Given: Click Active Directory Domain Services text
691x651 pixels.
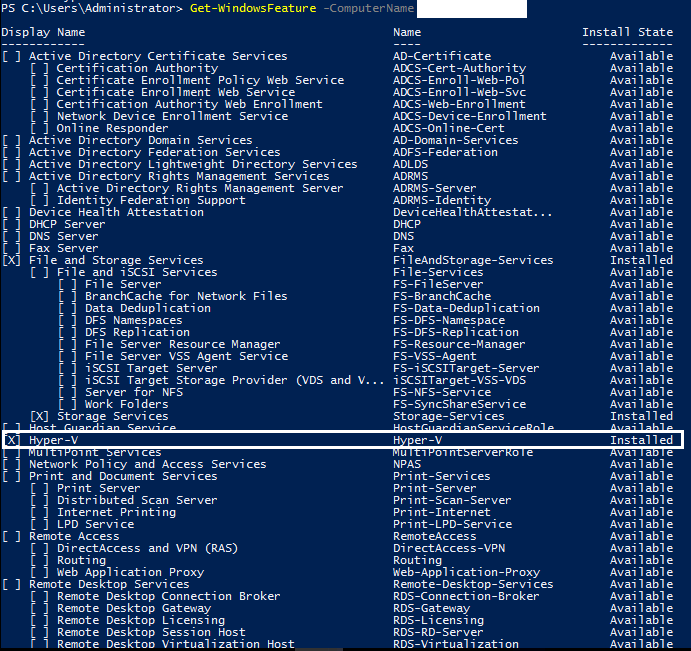Looking at the screenshot, I should pyautogui.click(x=141, y=140).
